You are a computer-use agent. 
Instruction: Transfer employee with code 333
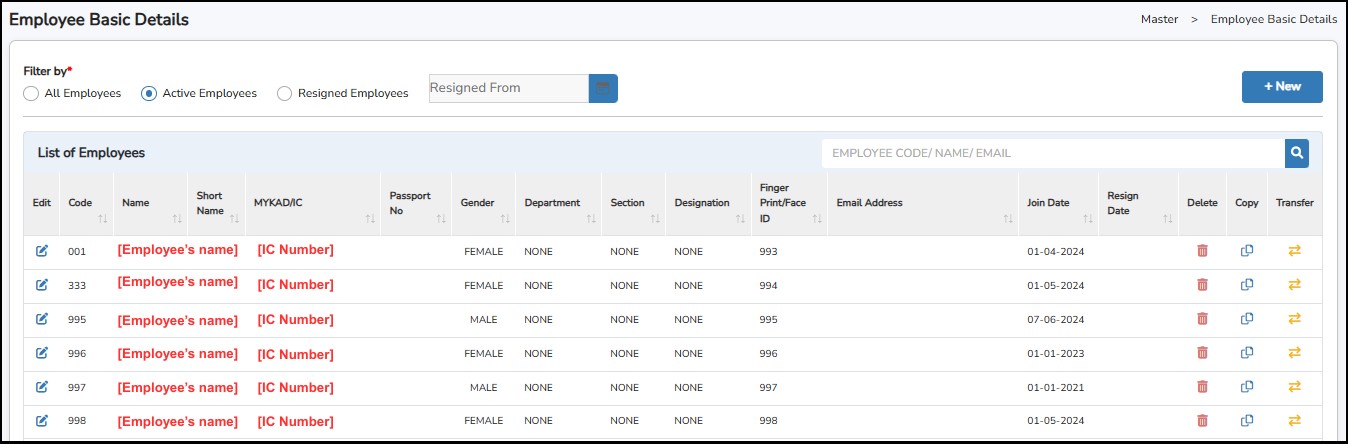click(1294, 285)
